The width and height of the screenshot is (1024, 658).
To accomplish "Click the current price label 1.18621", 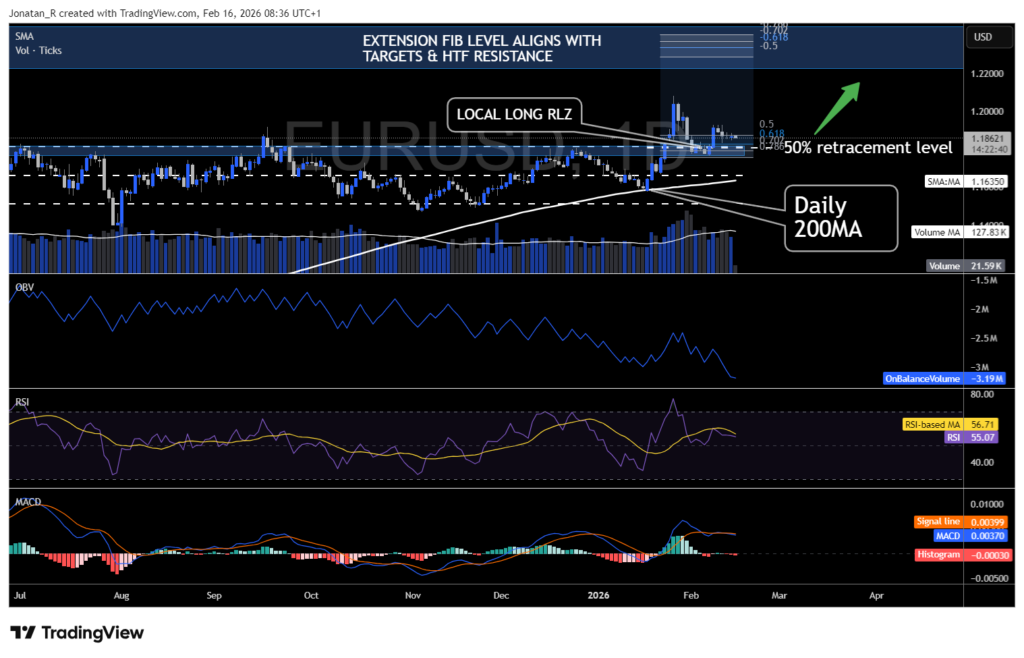I will click(x=988, y=137).
